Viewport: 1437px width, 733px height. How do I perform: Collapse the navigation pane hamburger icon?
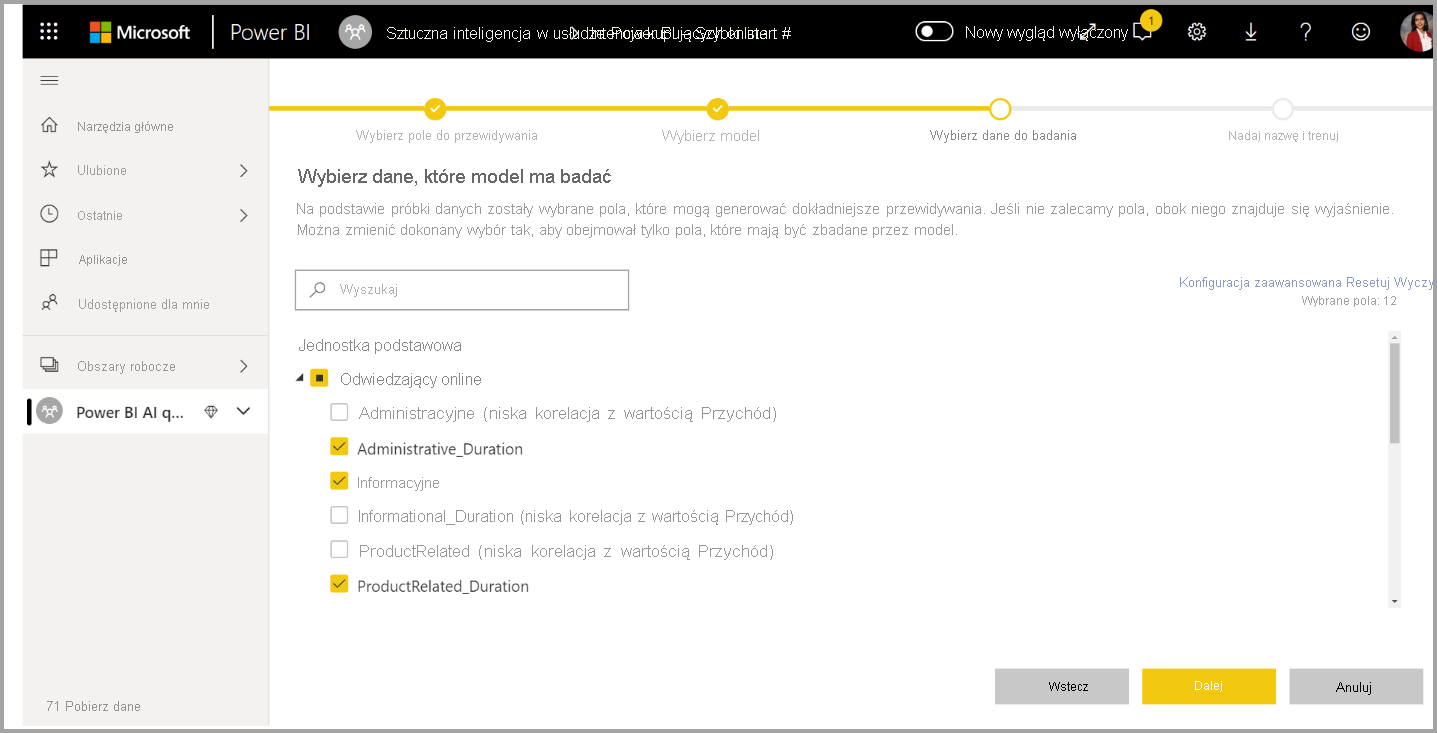tap(49, 80)
